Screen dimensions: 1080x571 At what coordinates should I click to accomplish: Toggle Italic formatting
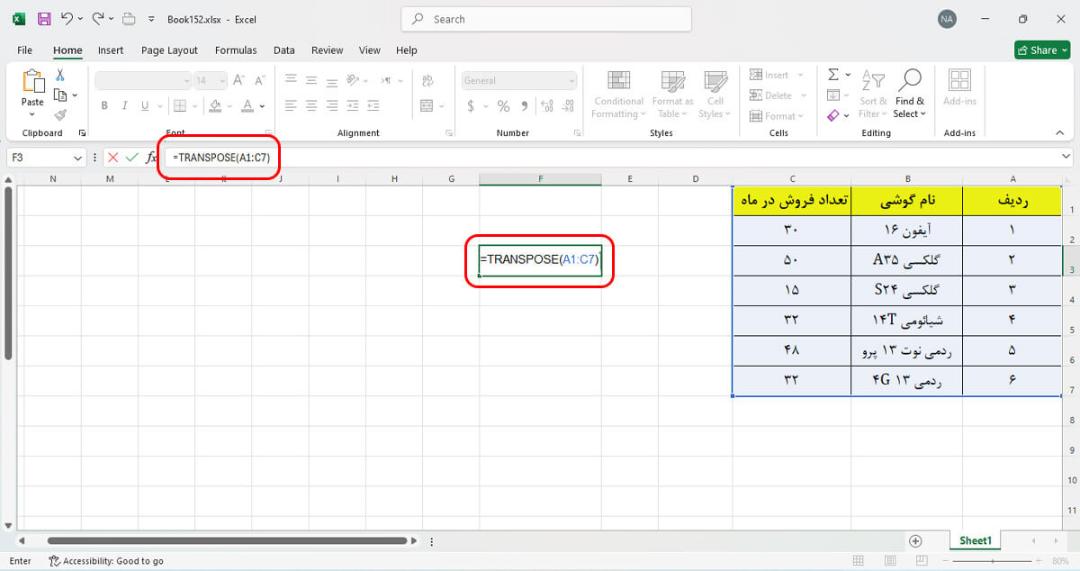(x=125, y=105)
